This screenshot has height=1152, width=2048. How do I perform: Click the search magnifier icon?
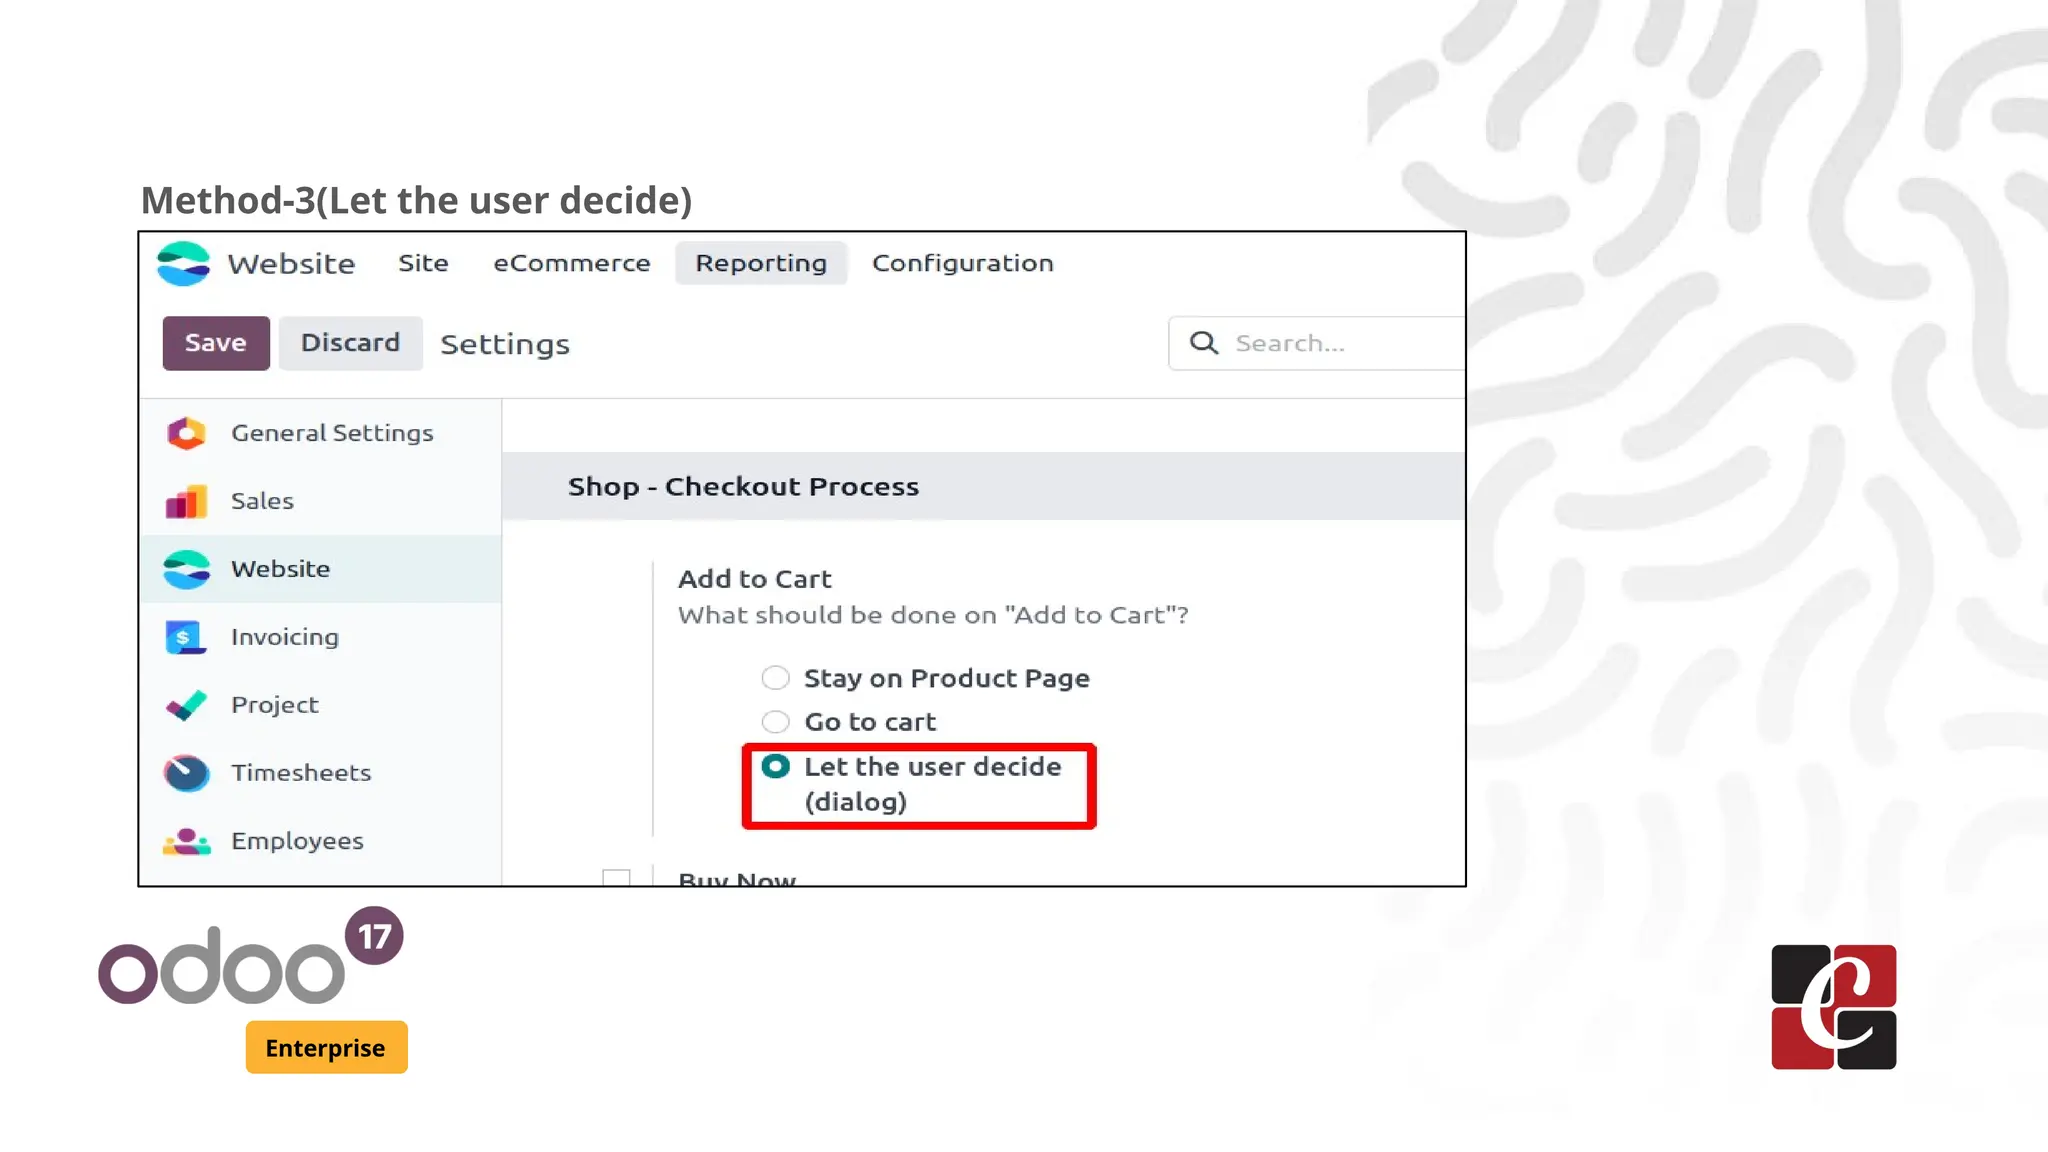(1204, 343)
